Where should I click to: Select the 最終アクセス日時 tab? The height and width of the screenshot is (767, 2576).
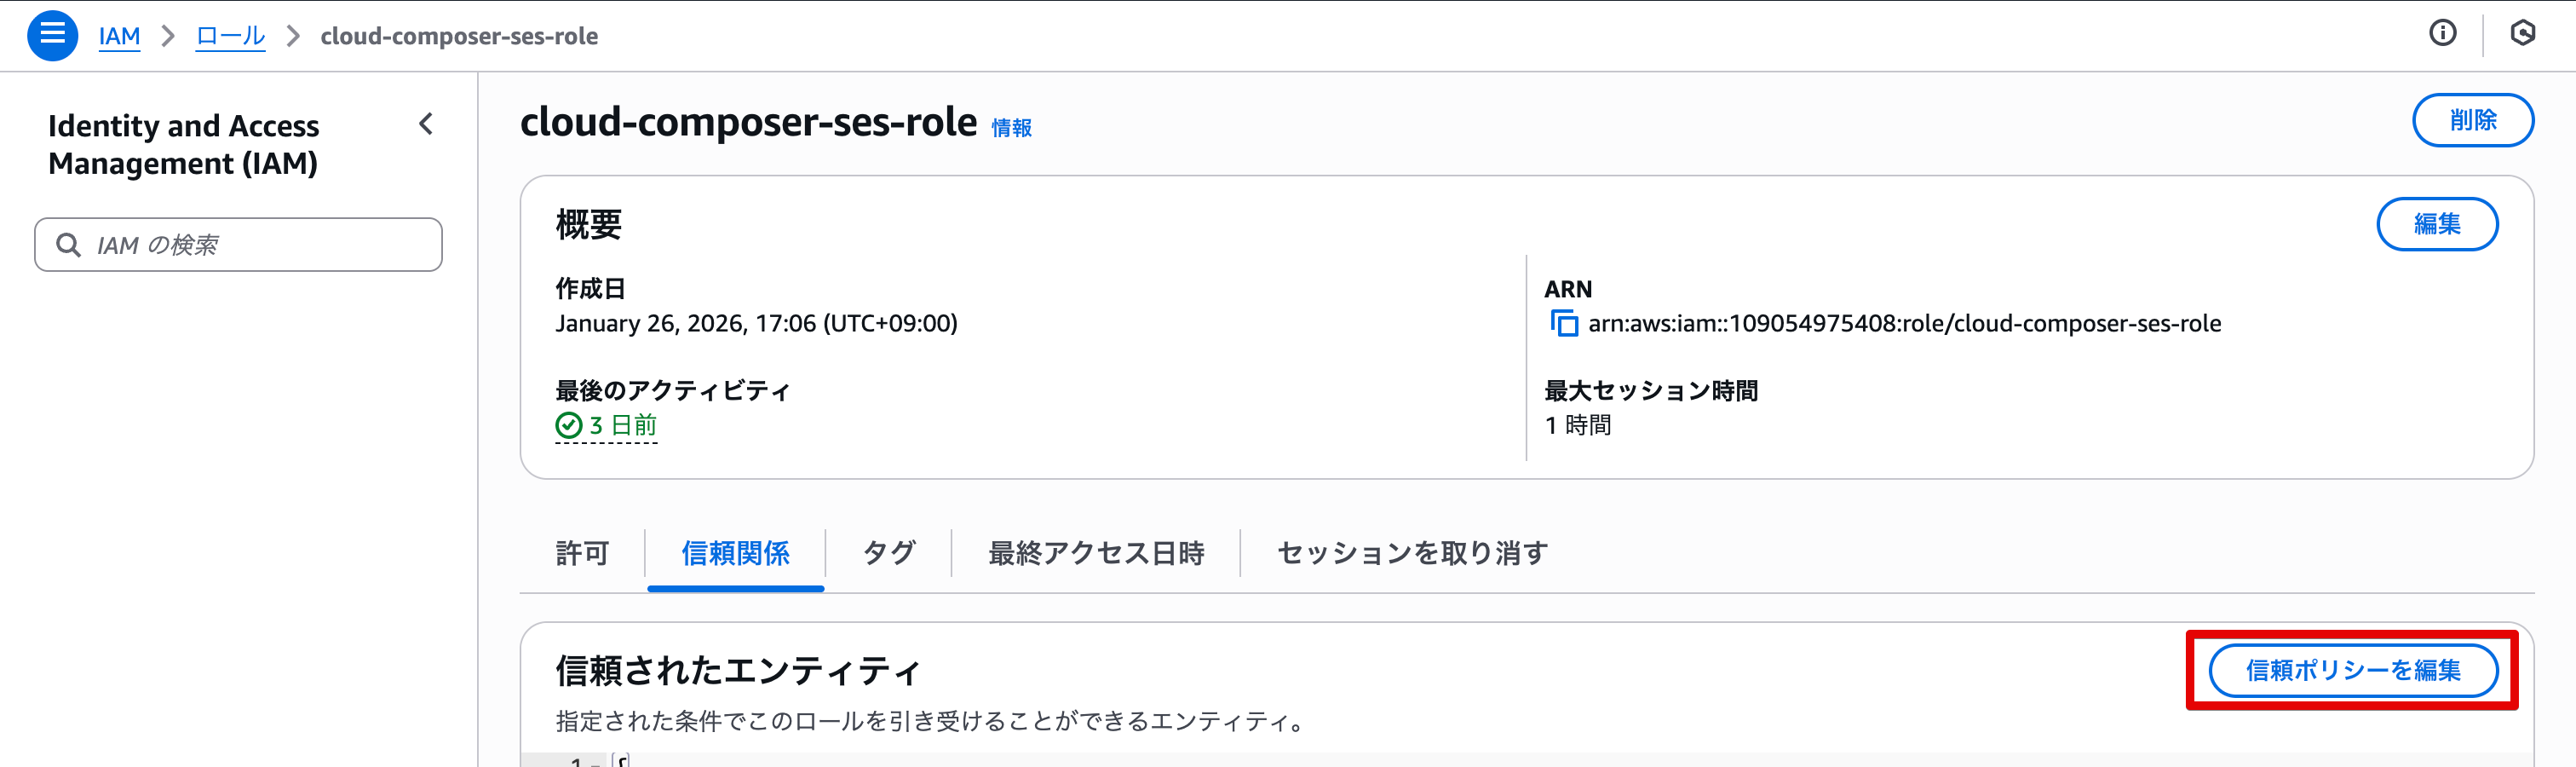(x=1096, y=553)
